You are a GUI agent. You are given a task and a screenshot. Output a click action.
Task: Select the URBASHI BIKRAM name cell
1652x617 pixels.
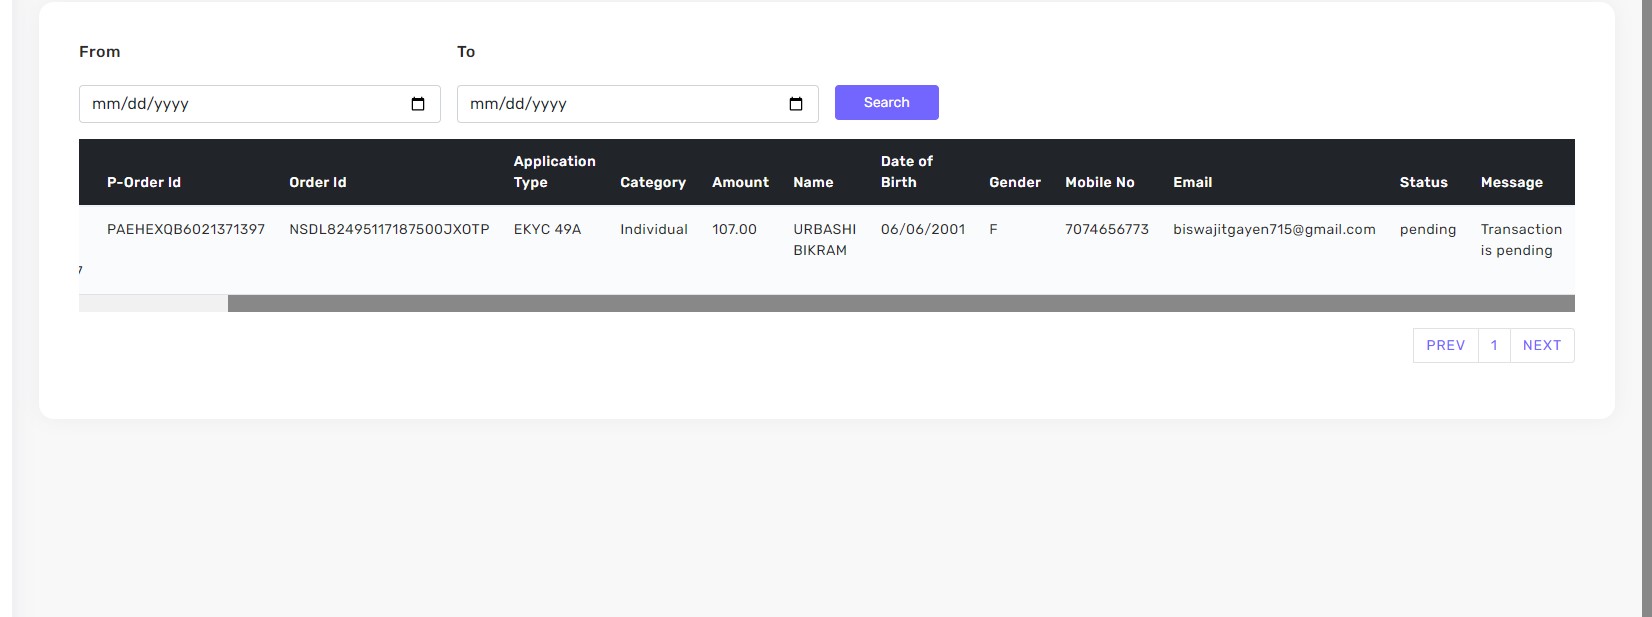click(824, 240)
